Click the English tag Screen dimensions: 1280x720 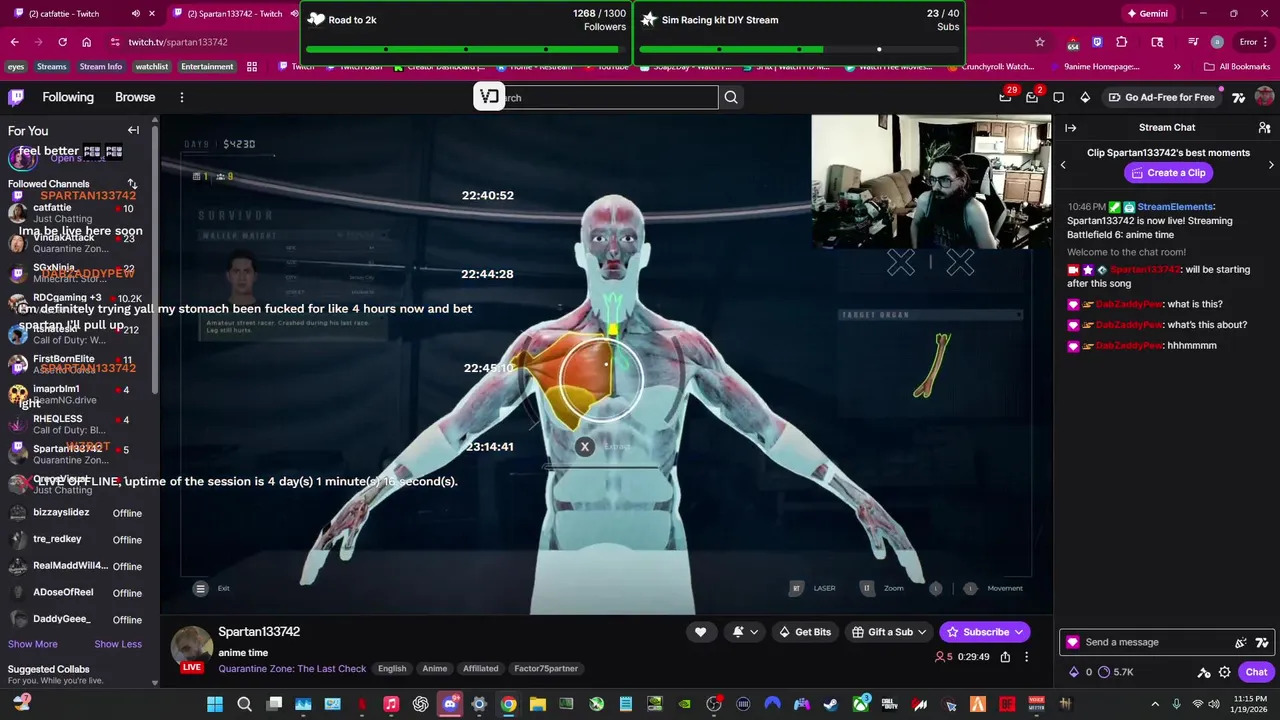(x=392, y=668)
